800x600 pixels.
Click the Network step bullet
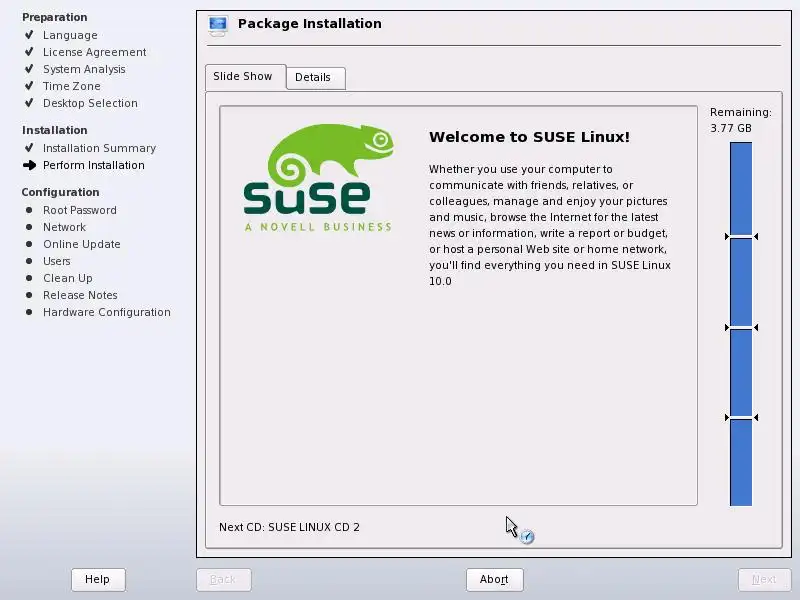pyautogui.click(x=29, y=227)
